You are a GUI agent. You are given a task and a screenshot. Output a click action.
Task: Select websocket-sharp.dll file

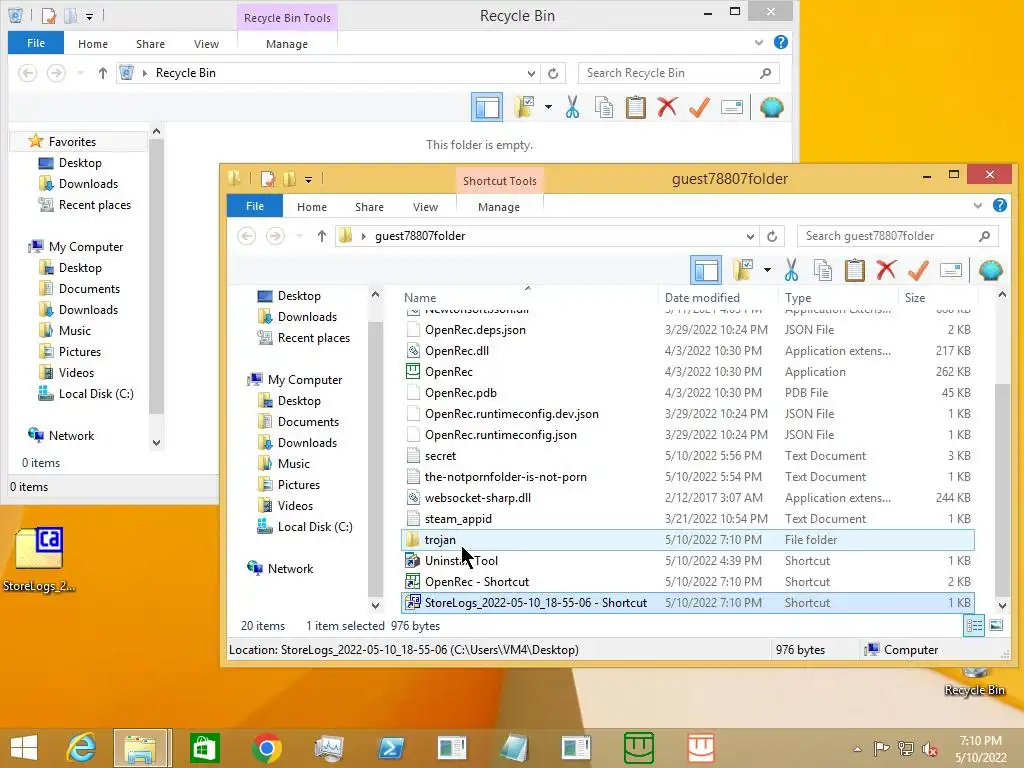(x=688, y=498)
